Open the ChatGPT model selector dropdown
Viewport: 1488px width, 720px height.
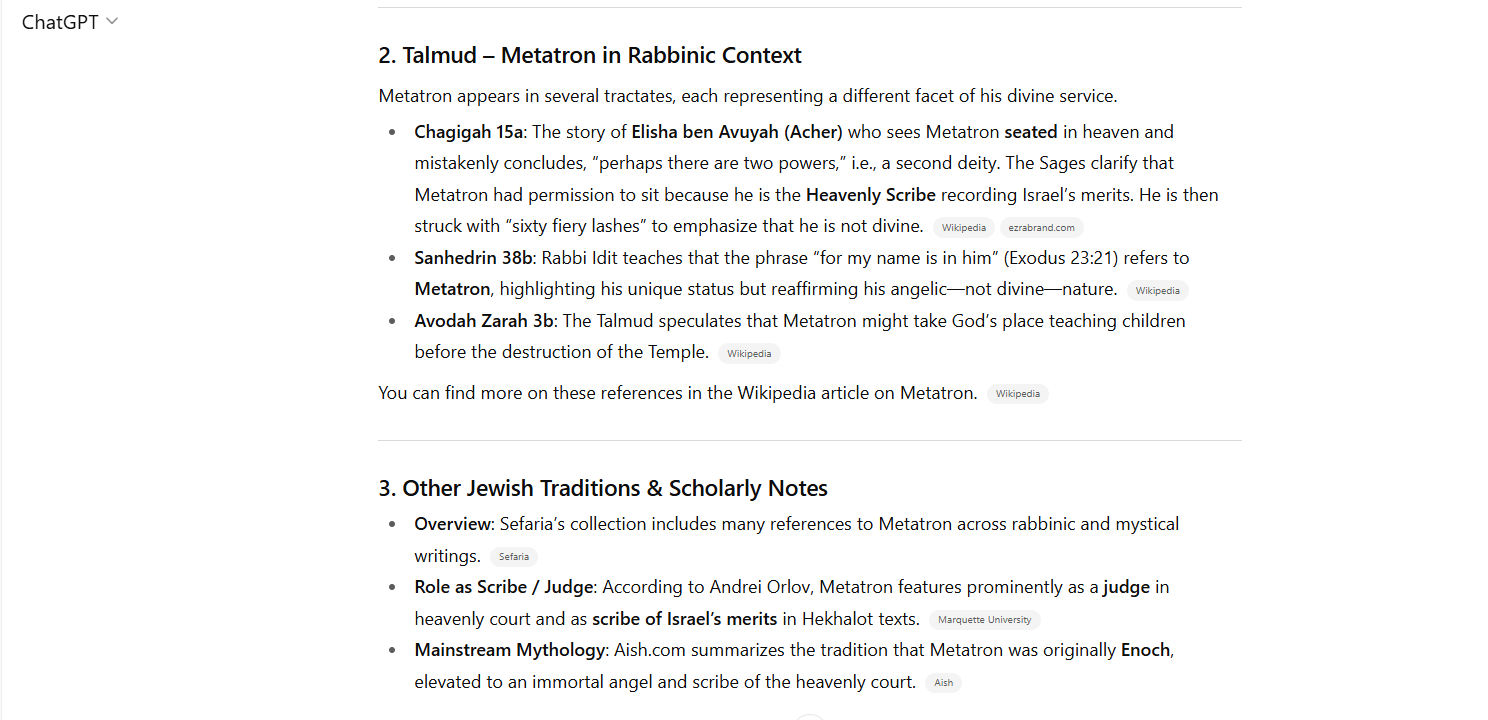[x=70, y=22]
